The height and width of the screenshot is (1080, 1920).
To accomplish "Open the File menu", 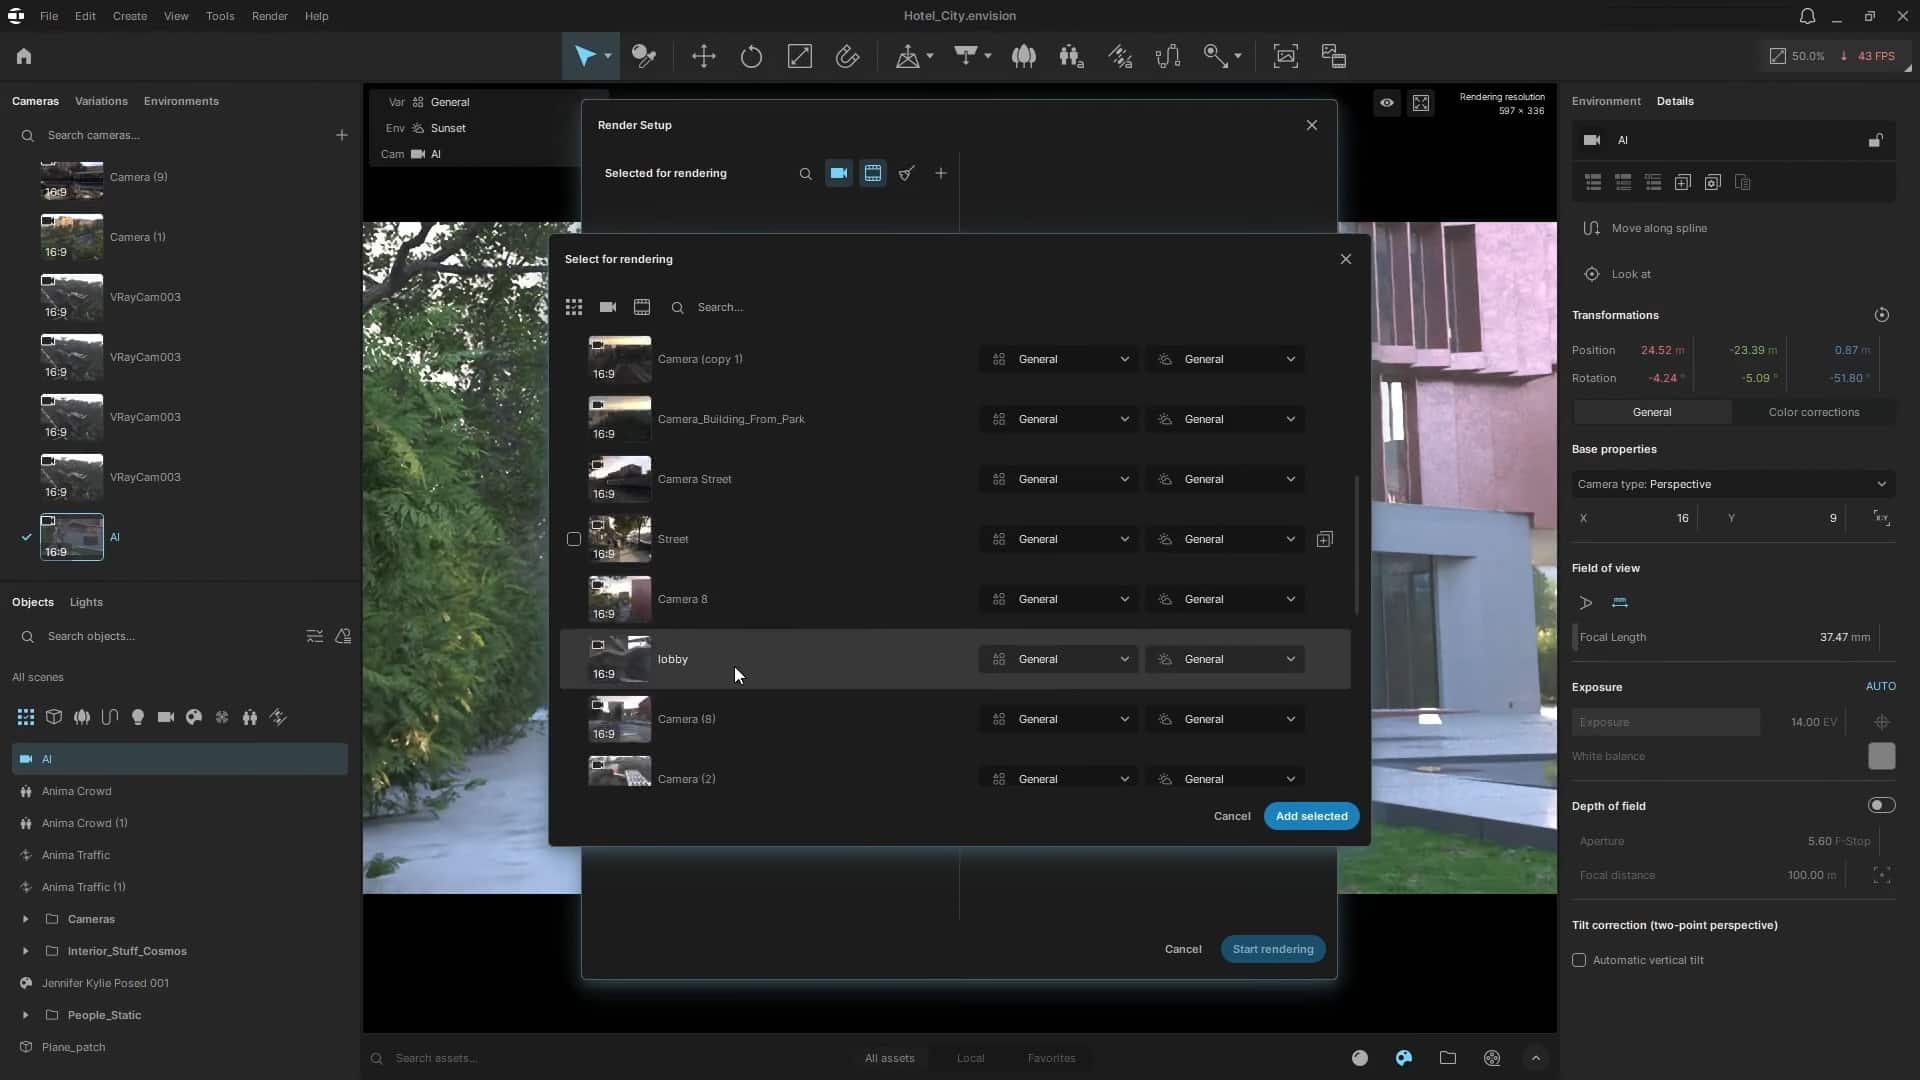I will [48, 16].
